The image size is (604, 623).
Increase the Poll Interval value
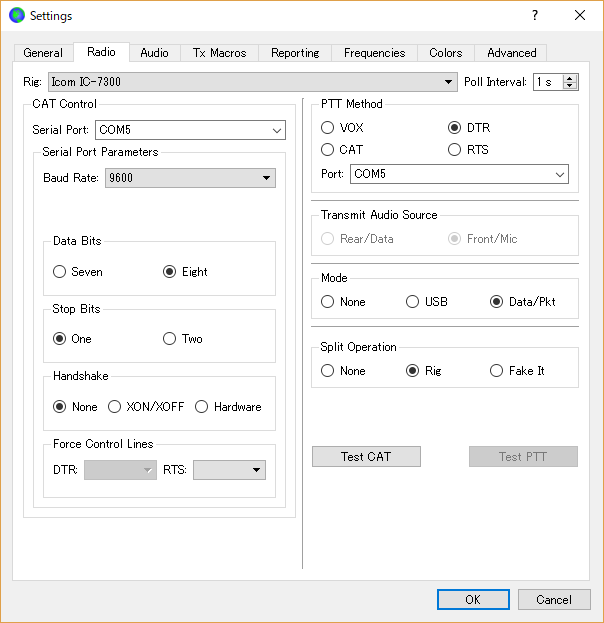click(x=570, y=78)
